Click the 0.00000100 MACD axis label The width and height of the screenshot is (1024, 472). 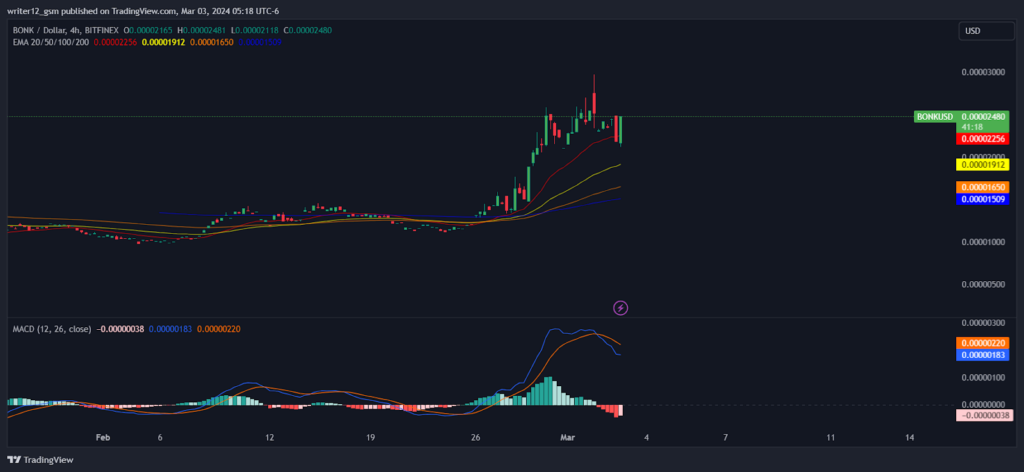[x=983, y=377]
